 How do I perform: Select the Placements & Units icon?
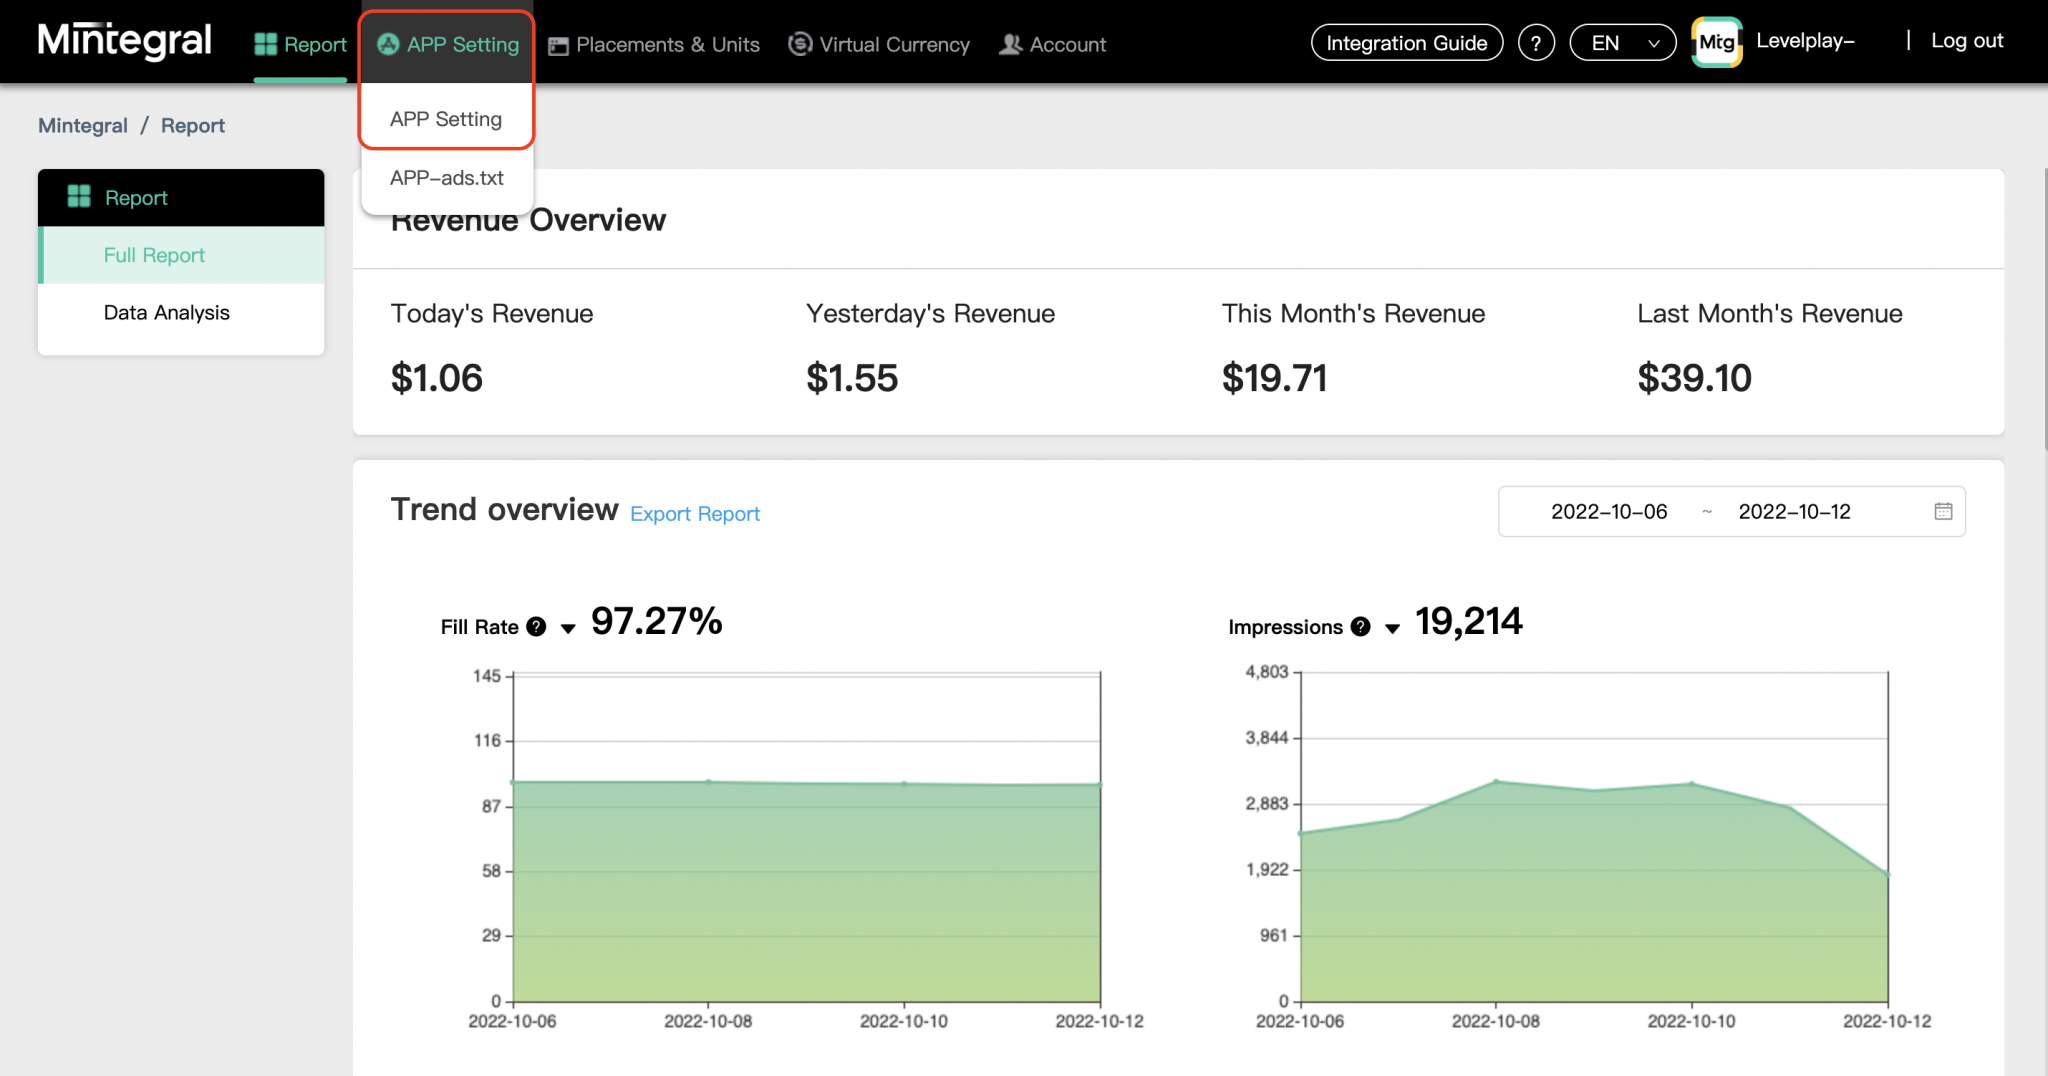point(559,43)
